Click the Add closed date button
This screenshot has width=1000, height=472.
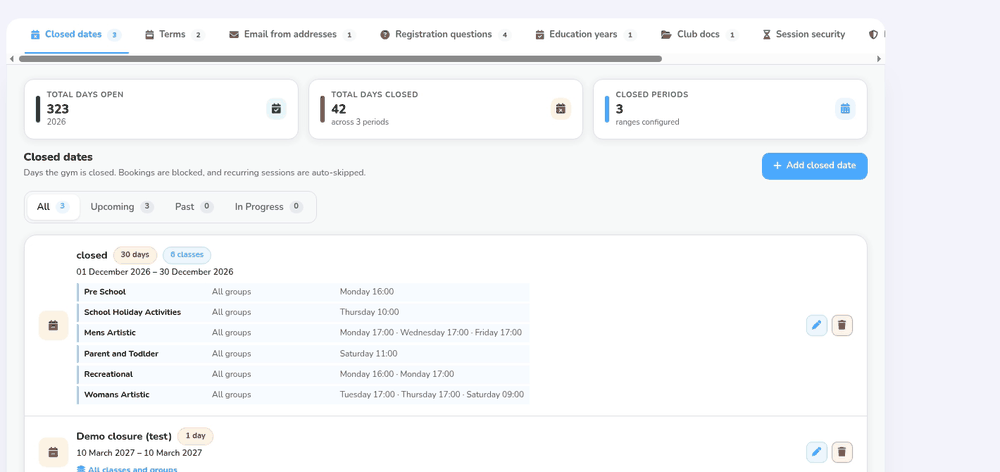[x=814, y=166]
